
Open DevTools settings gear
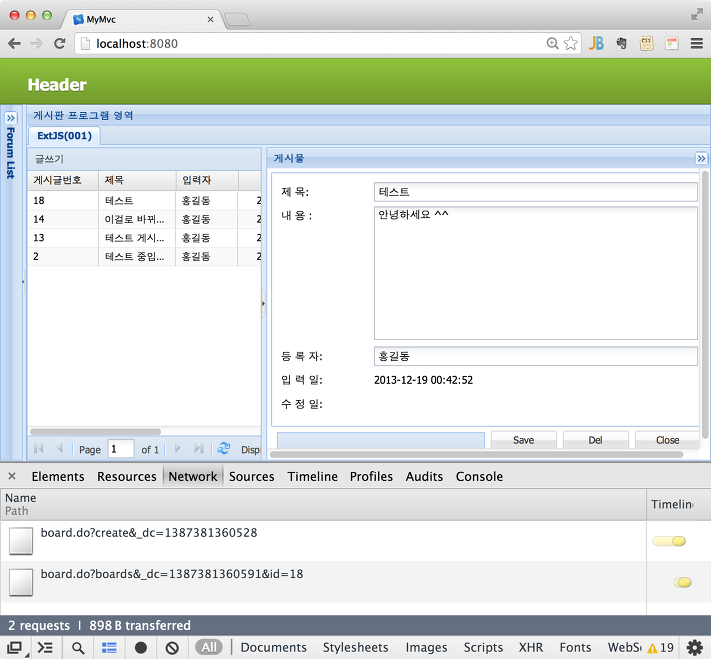tap(695, 648)
